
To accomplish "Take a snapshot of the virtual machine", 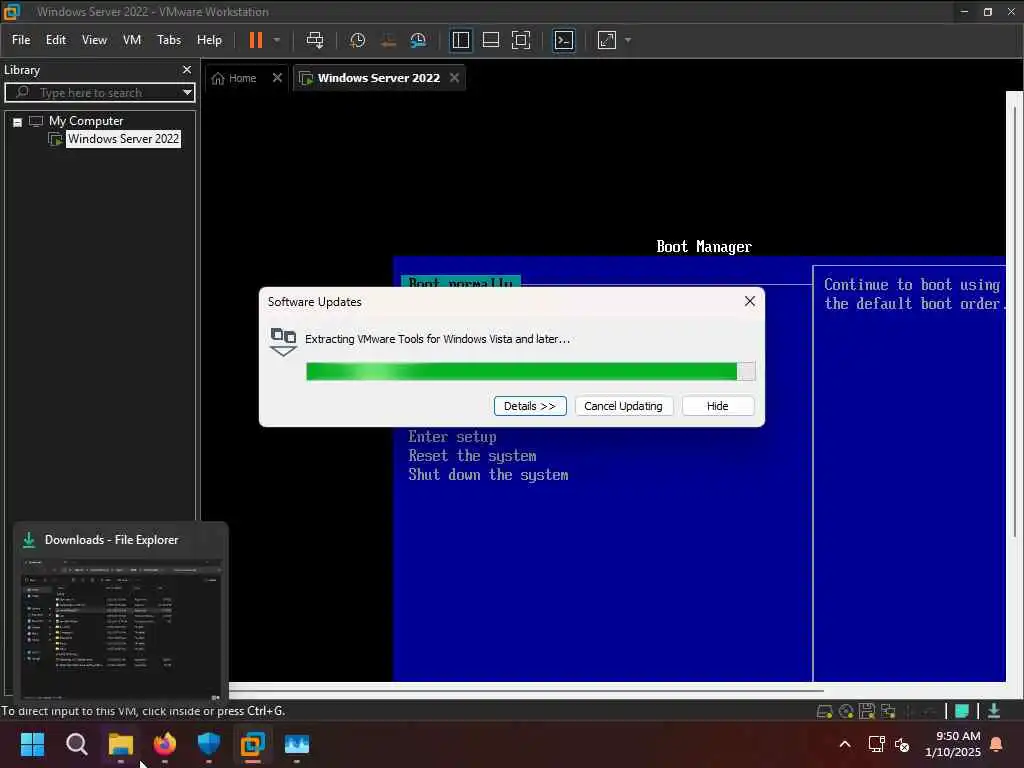I will click(357, 40).
